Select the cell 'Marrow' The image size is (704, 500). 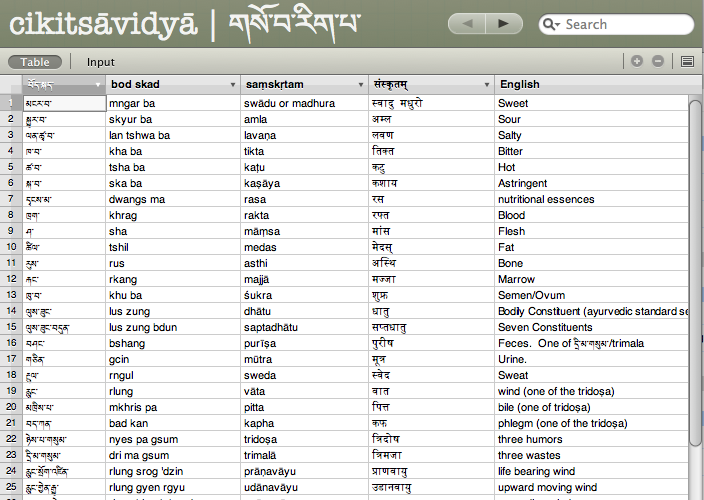click(x=591, y=279)
